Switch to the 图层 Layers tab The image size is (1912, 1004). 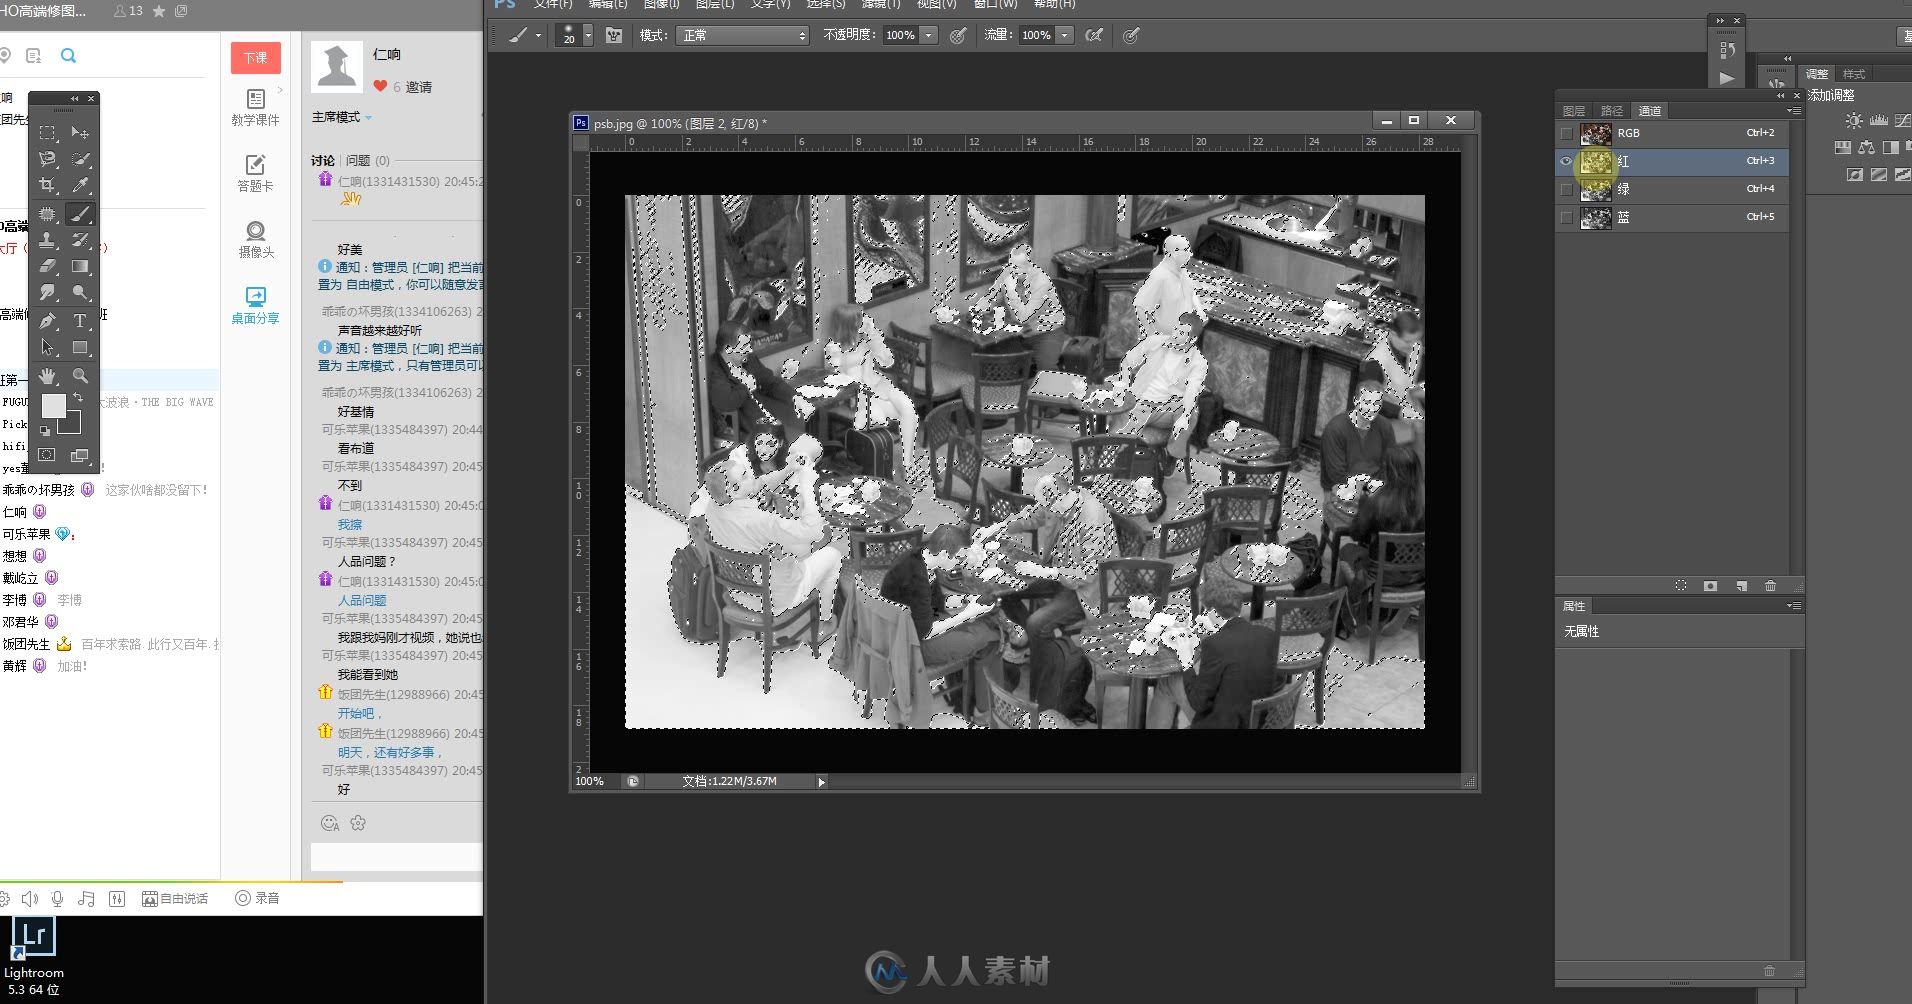point(1573,111)
